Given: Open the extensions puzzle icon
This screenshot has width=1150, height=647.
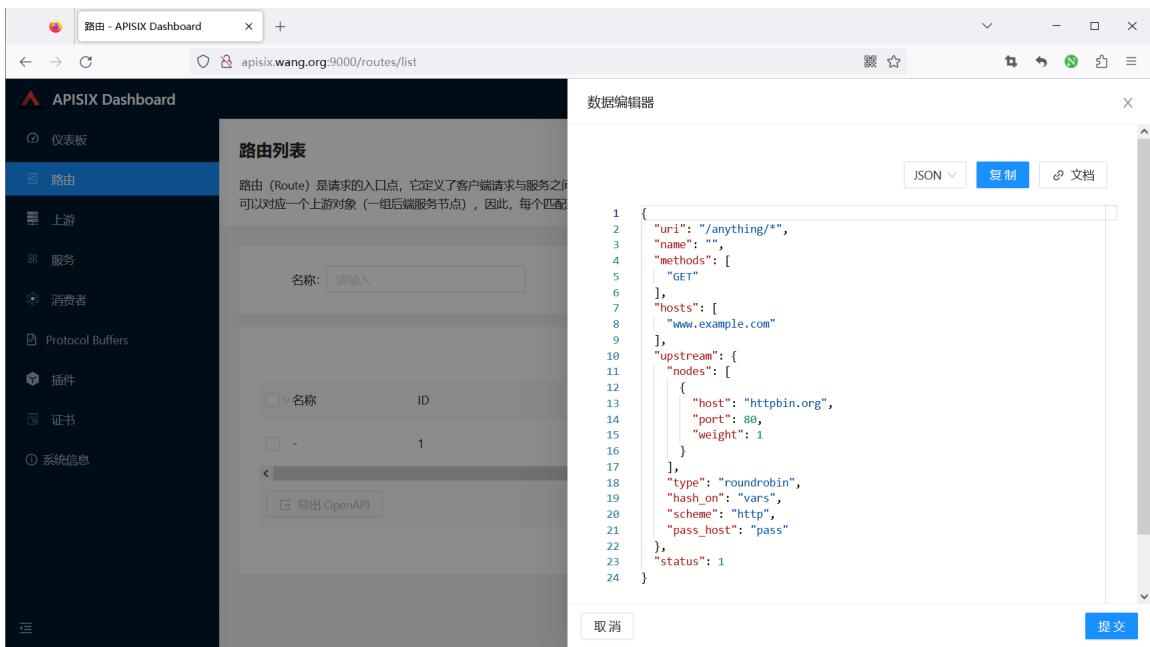Looking at the screenshot, I should (x=1101, y=62).
